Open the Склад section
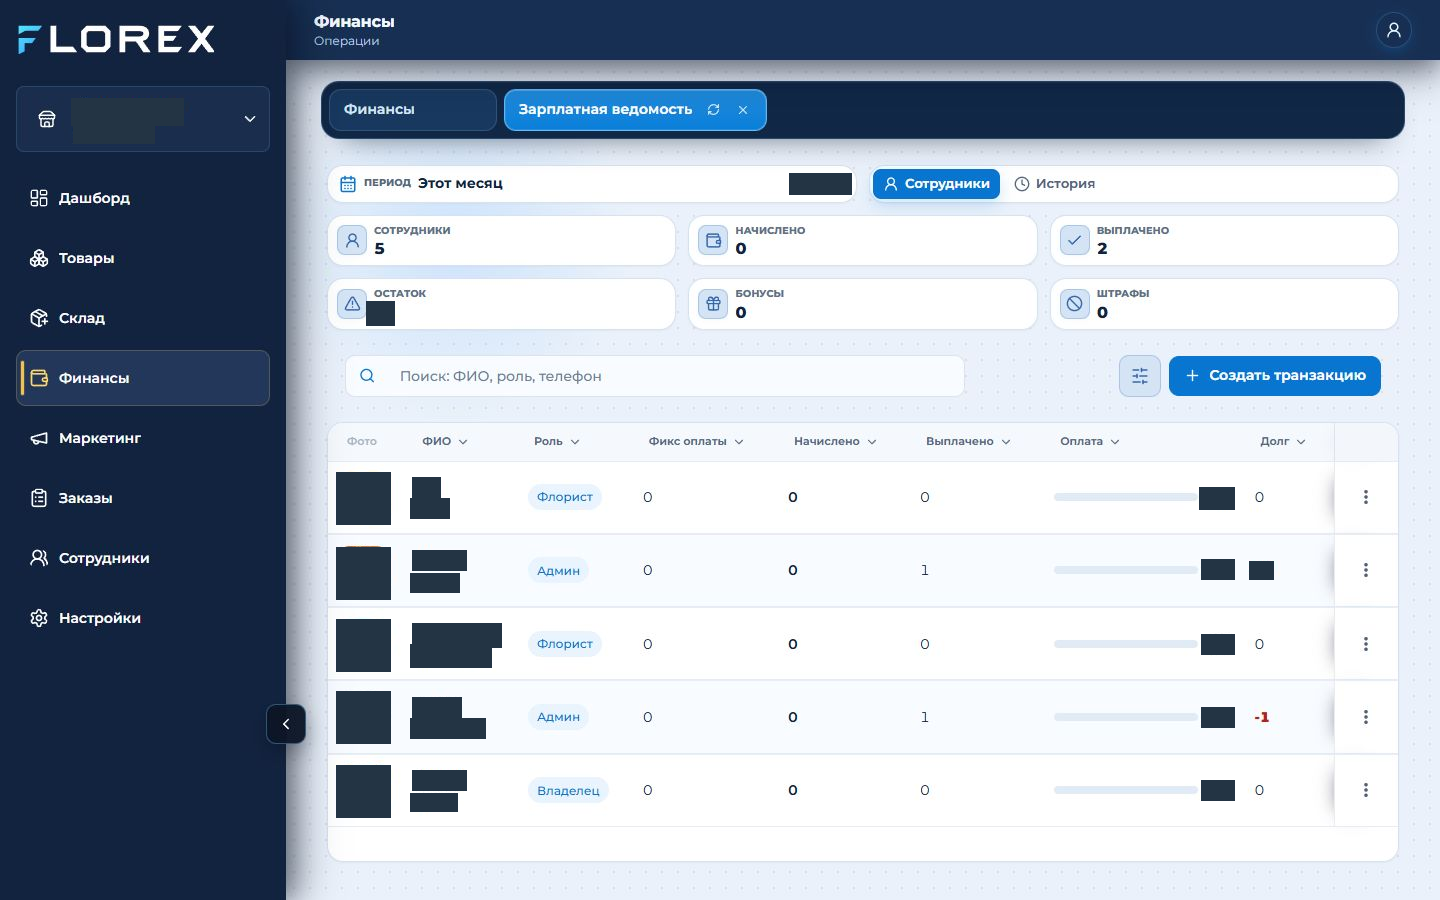The height and width of the screenshot is (900, 1440). 143,318
